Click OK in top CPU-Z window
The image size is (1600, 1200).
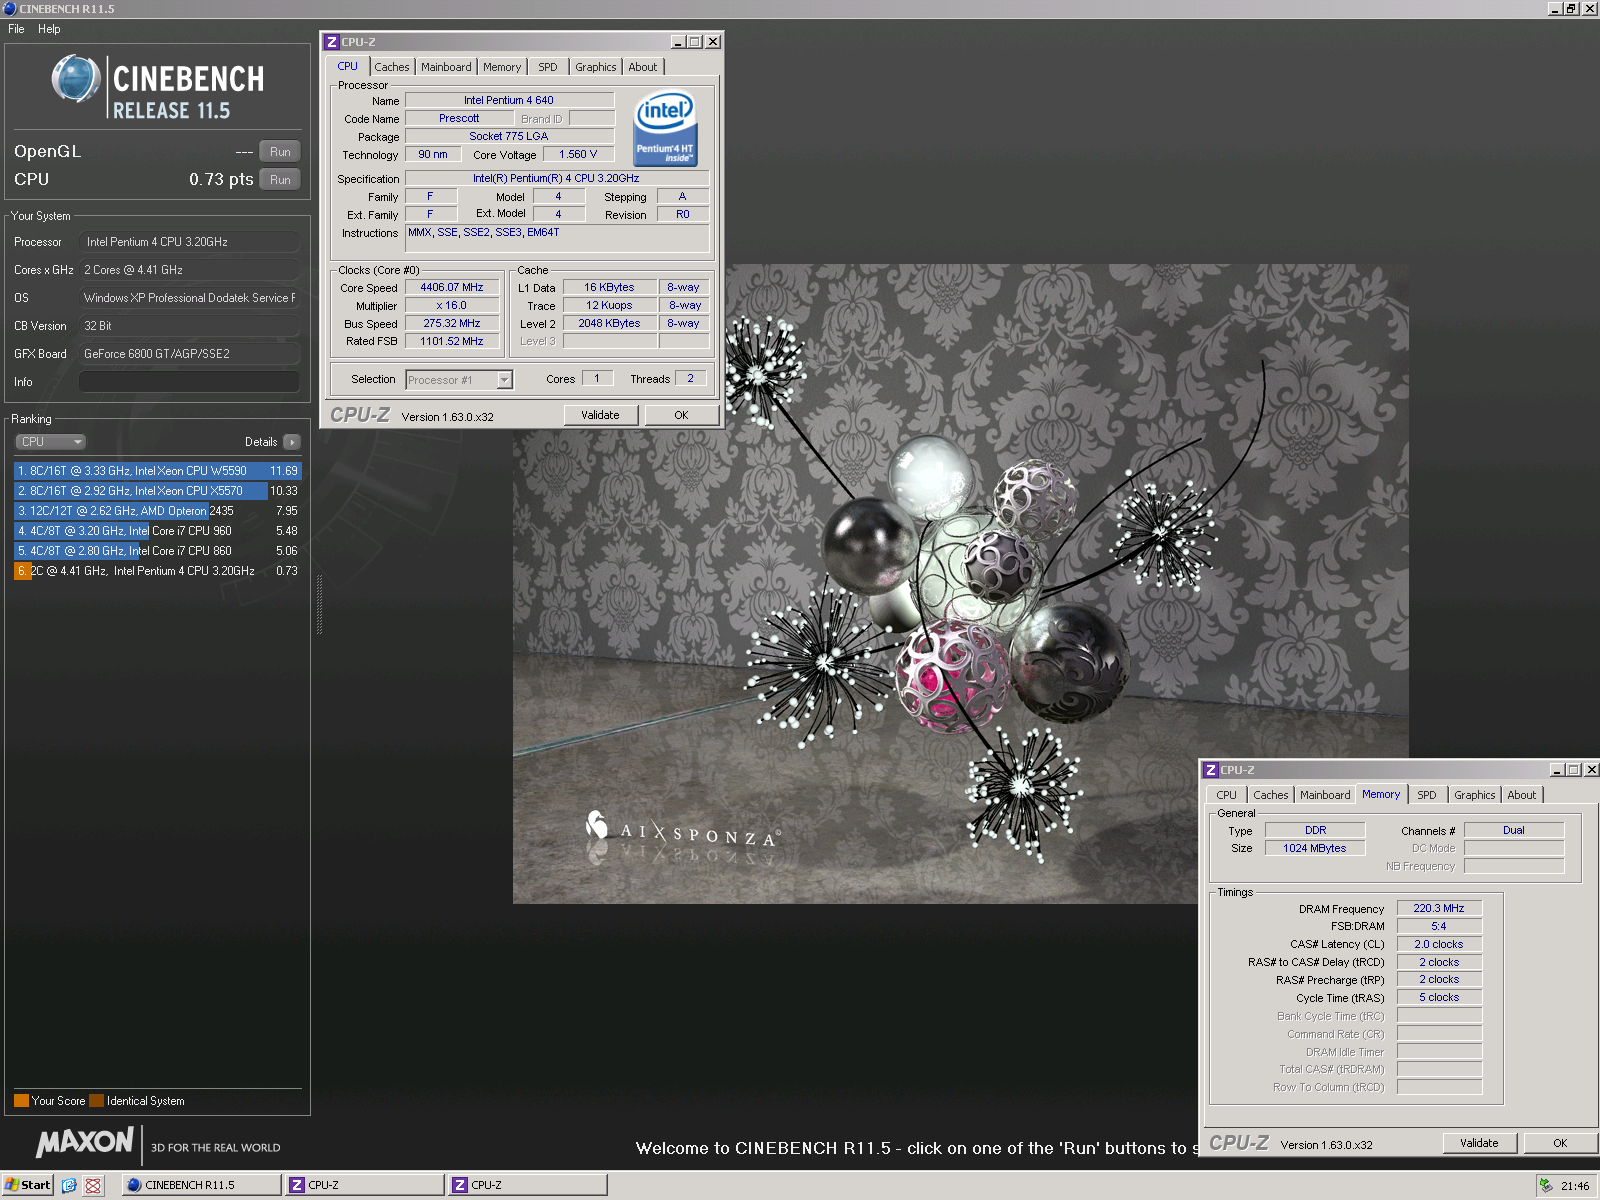pos(681,415)
